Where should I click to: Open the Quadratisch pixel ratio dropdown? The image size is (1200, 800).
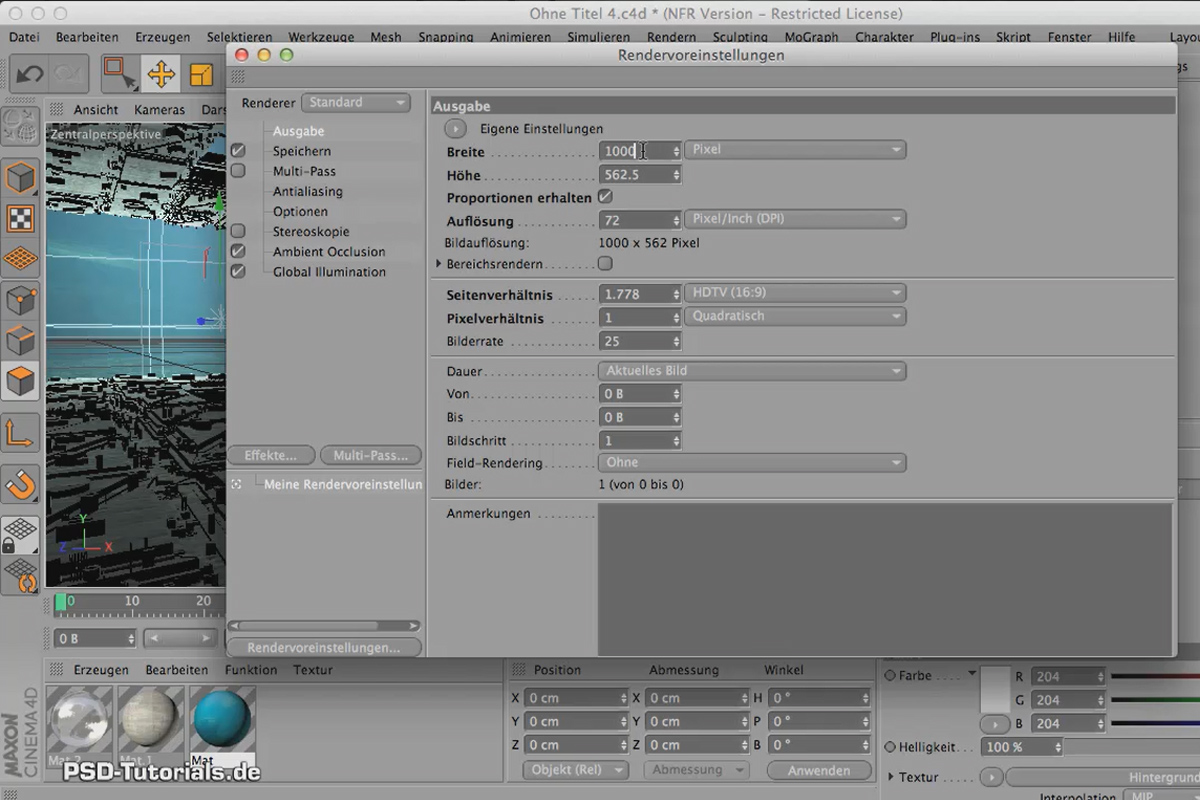tap(796, 317)
